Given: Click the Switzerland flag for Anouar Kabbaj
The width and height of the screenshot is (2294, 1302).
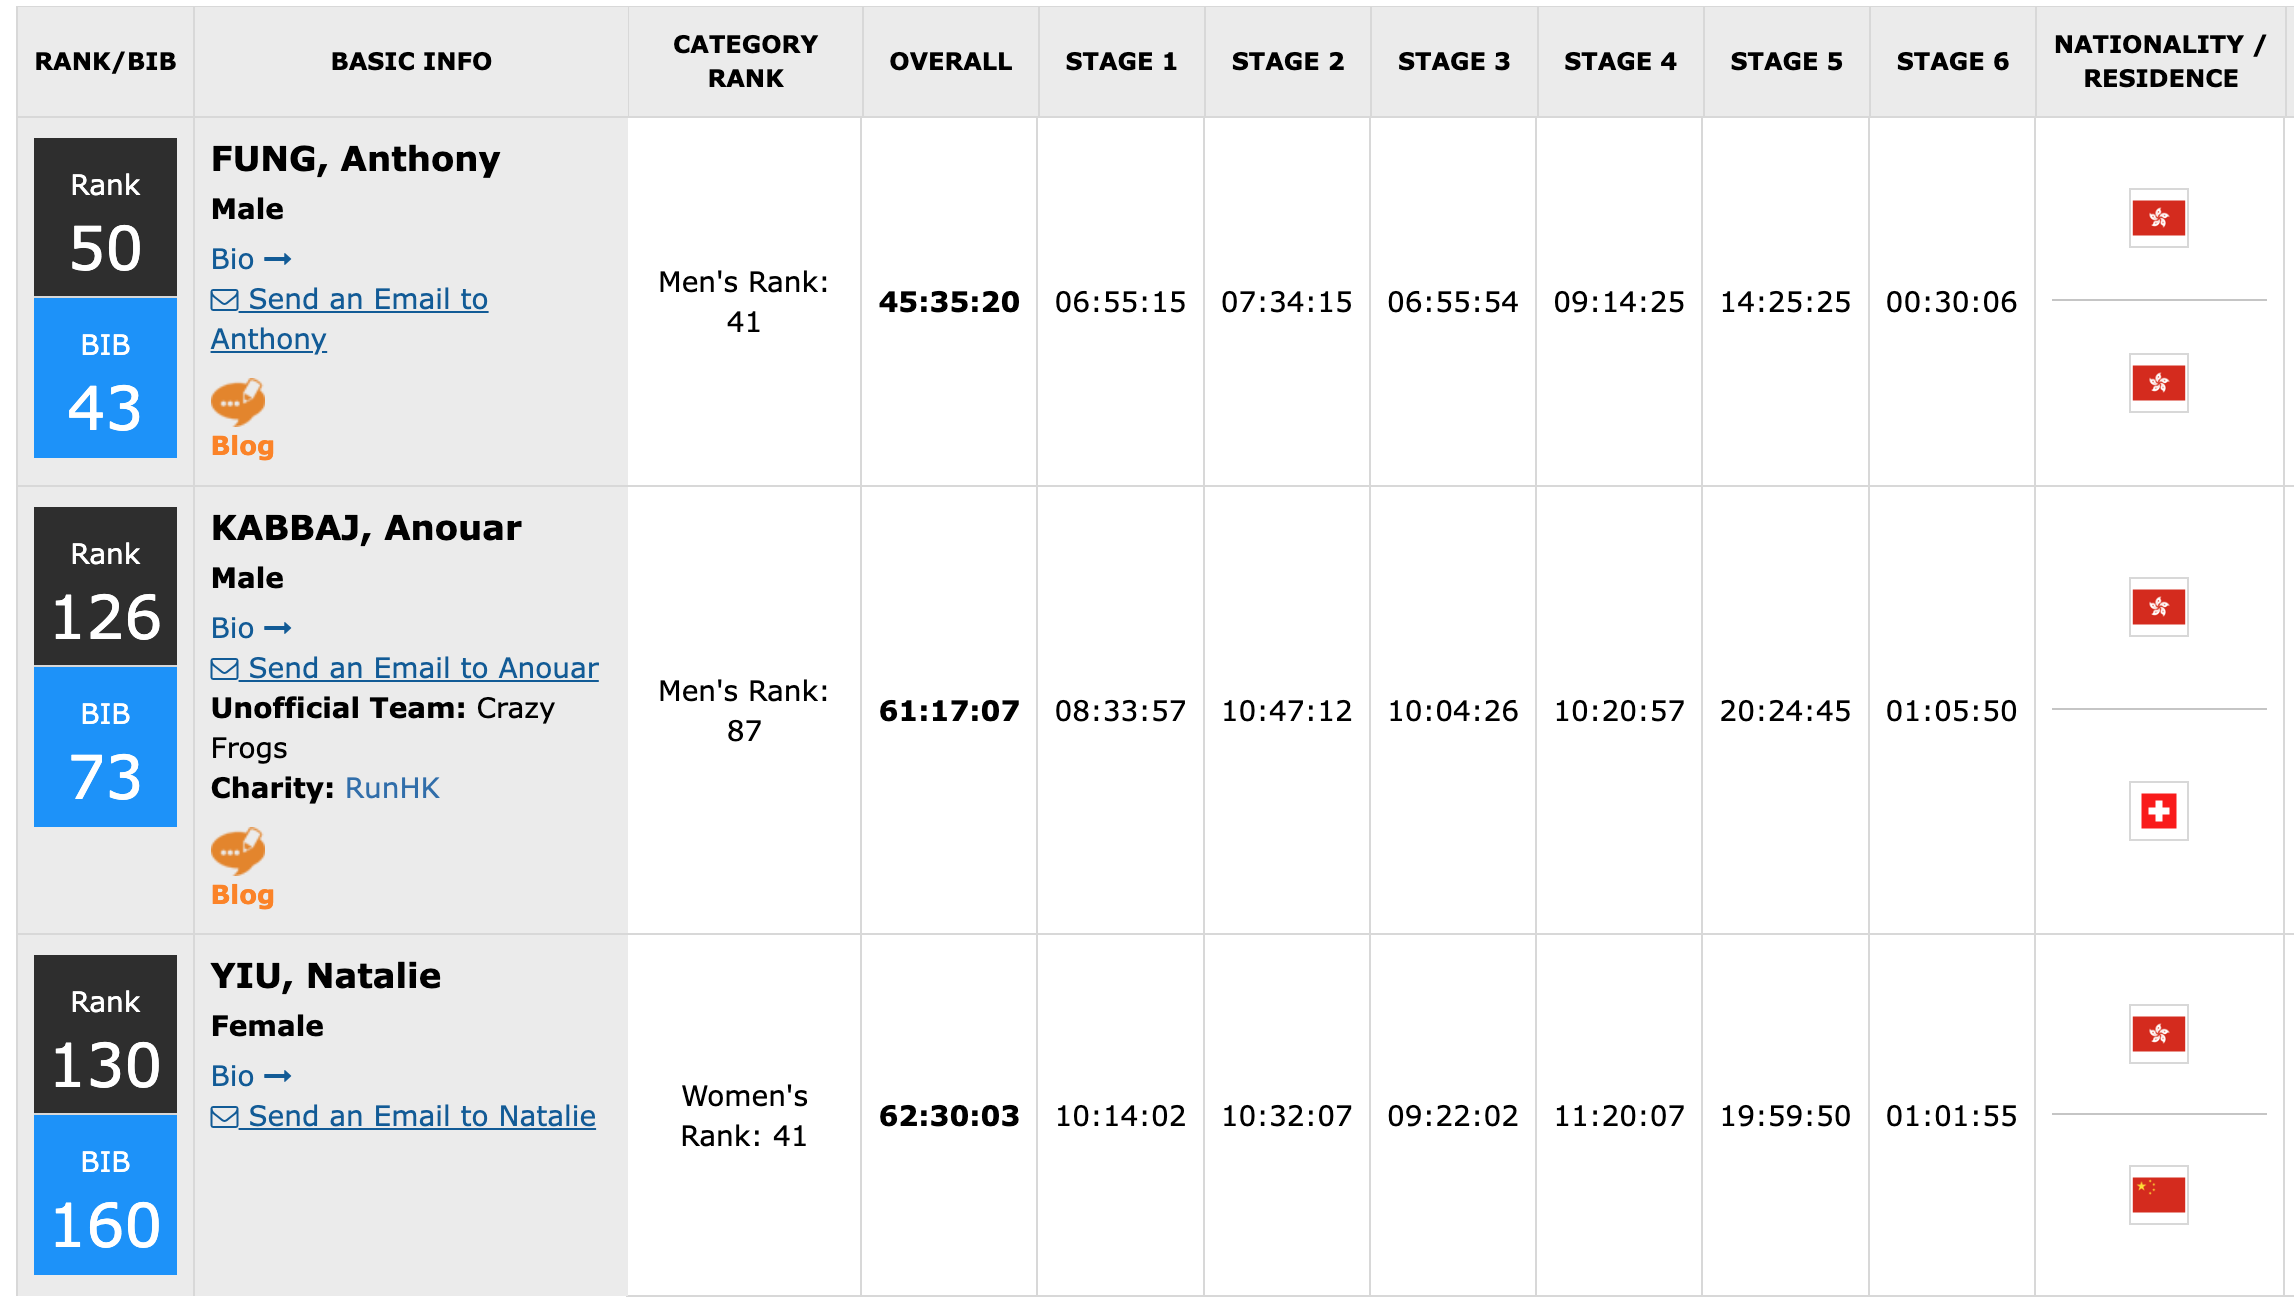Looking at the screenshot, I should 2158,811.
